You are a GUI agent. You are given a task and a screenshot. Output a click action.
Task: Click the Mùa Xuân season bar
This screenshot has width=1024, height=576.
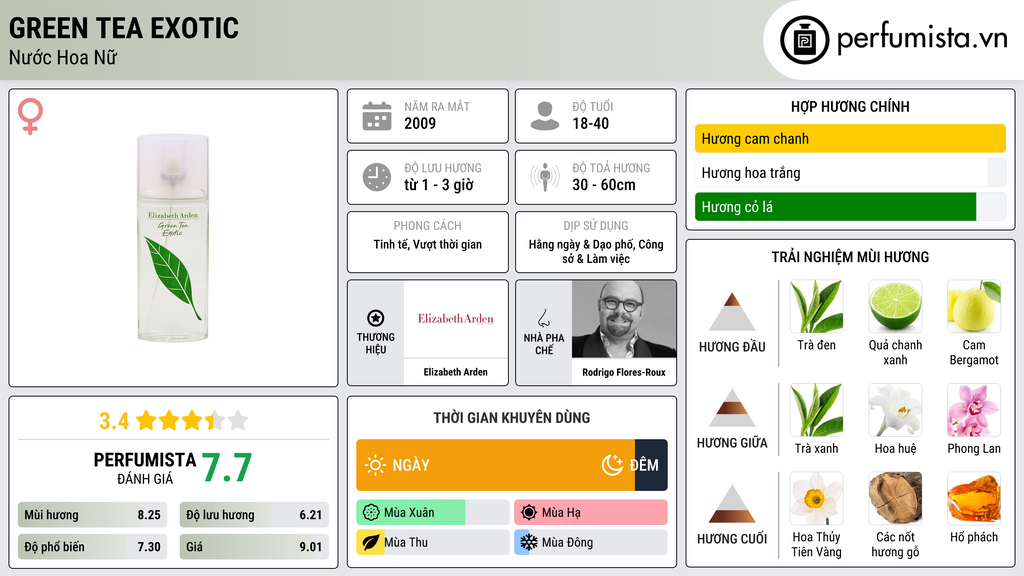[x=433, y=513]
